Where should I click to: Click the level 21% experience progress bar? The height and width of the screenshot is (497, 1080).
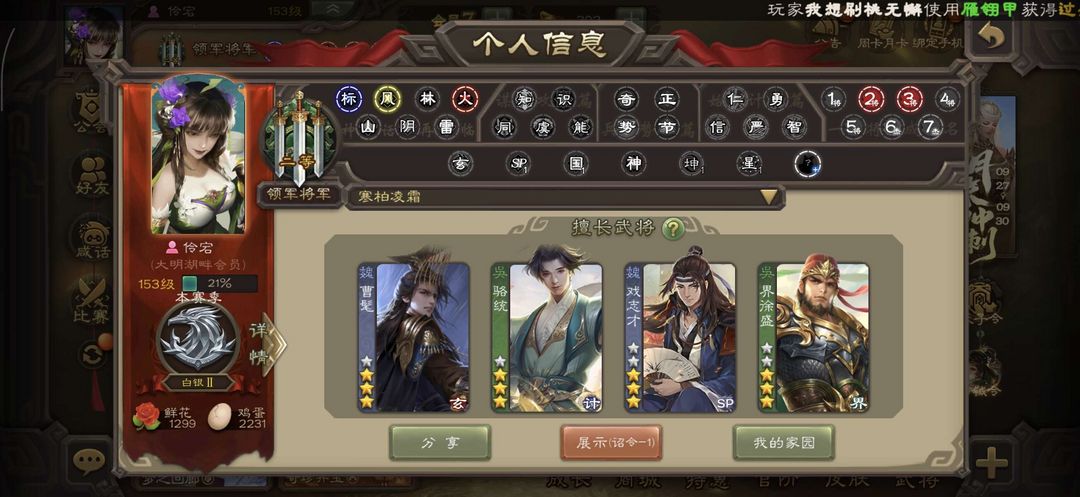click(x=220, y=283)
